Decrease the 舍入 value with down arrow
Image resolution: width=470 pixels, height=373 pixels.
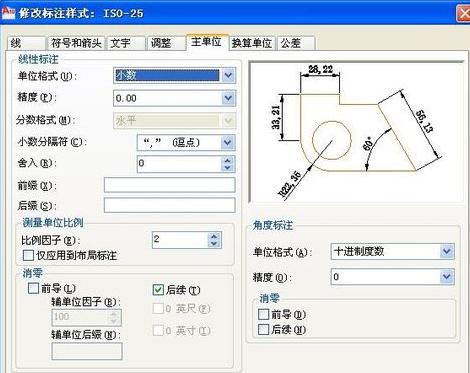point(228,168)
